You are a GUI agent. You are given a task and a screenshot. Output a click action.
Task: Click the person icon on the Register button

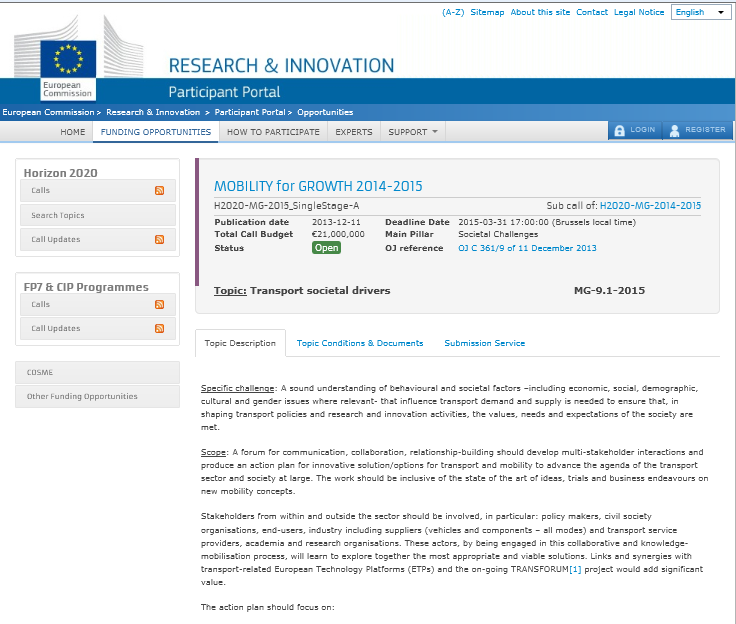pos(675,131)
